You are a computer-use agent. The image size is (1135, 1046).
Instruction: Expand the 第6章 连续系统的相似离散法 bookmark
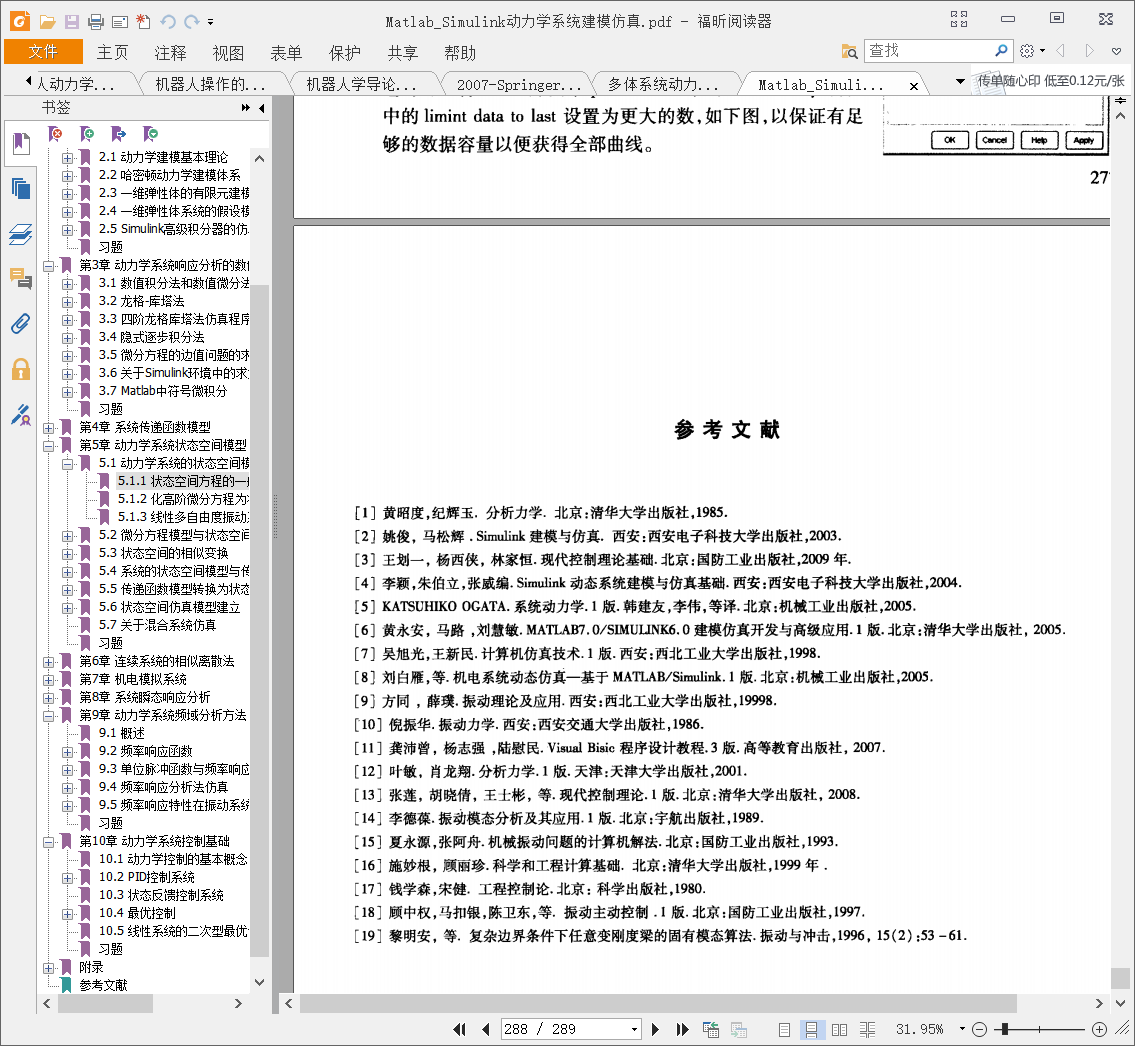[x=48, y=662]
